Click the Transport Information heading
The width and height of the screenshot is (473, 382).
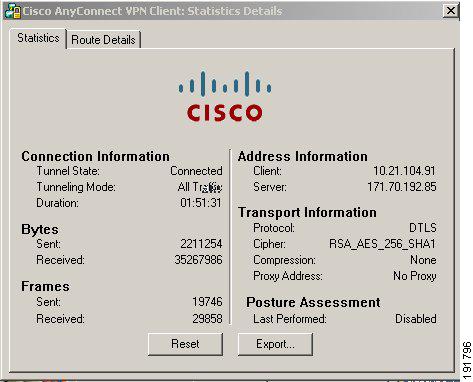307,212
